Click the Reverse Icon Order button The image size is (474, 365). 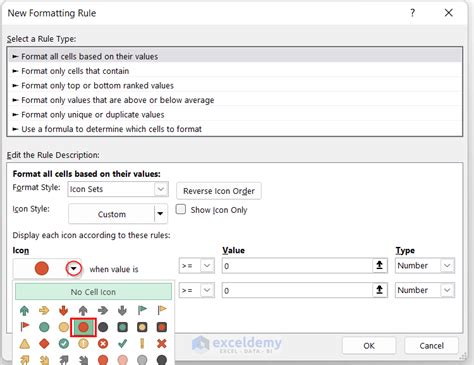pos(219,191)
